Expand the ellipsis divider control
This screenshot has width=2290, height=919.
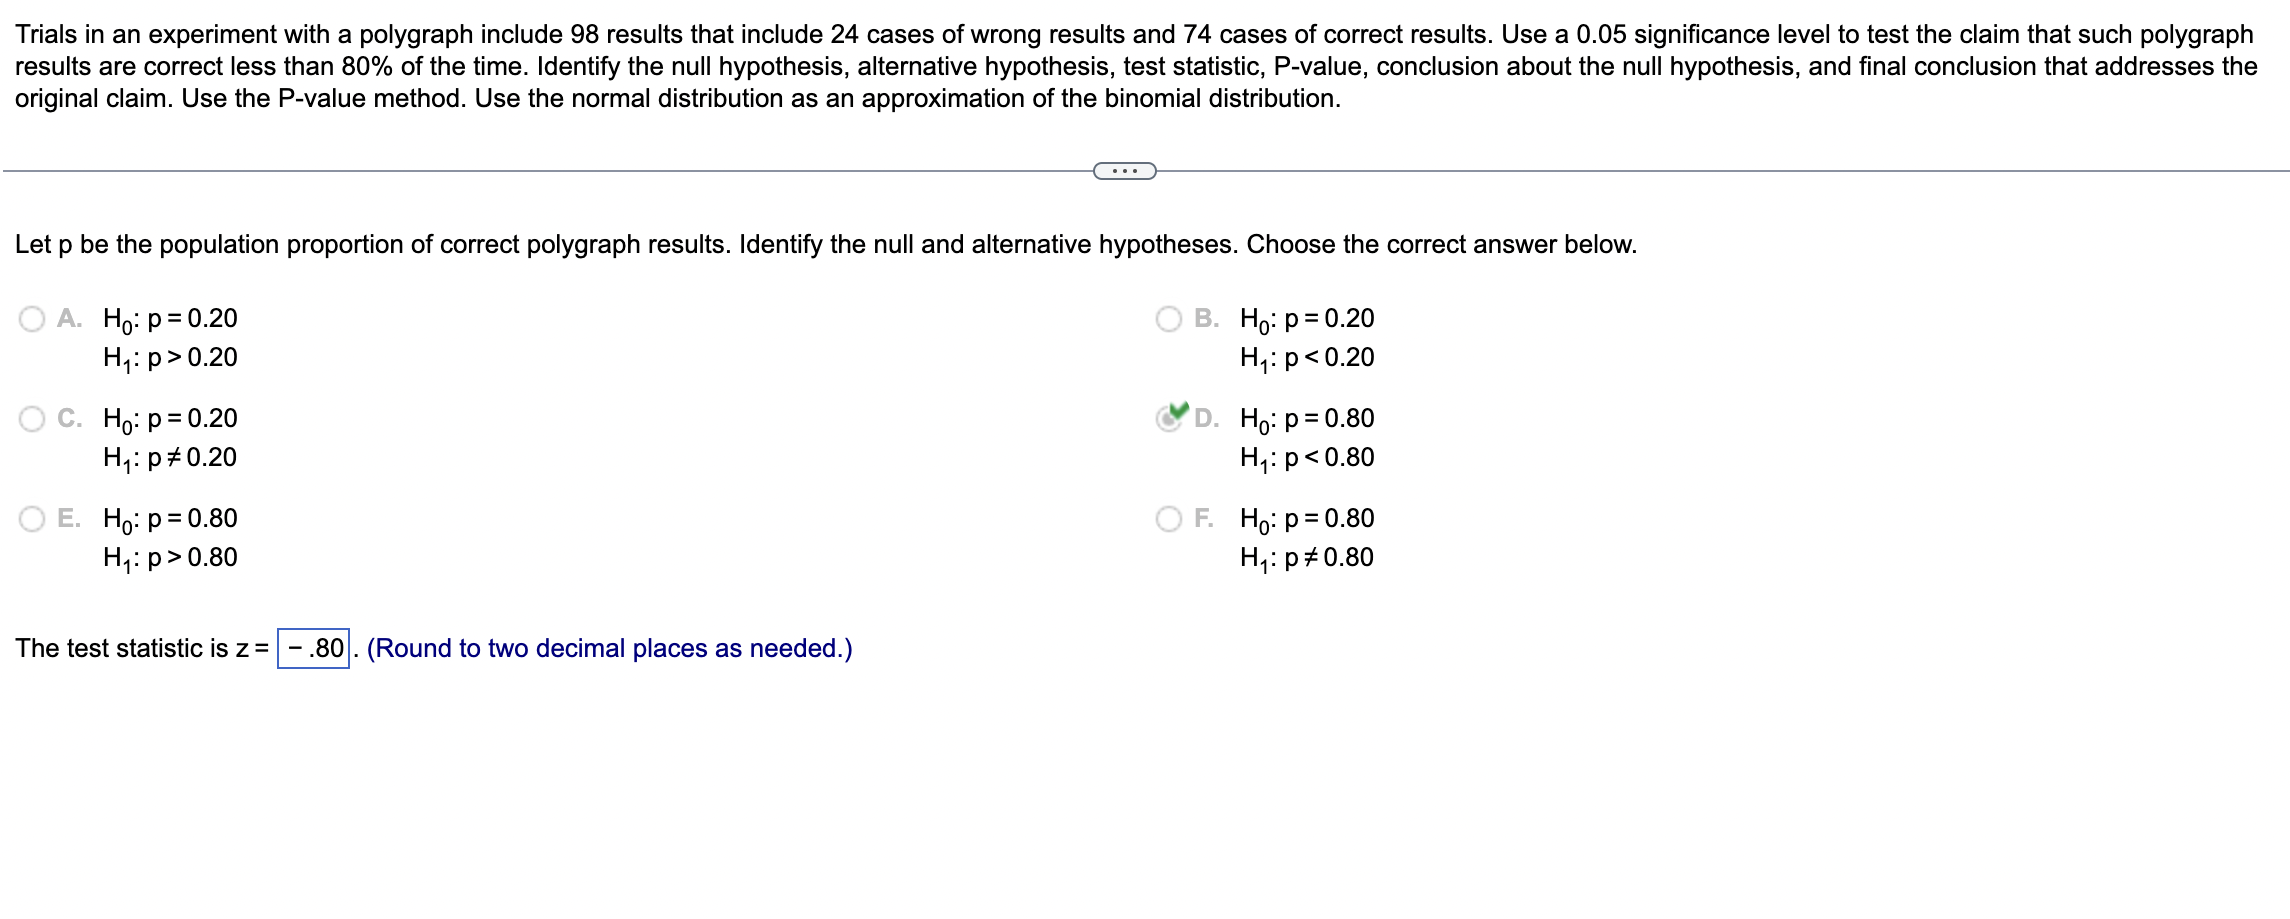pyautogui.click(x=1125, y=172)
